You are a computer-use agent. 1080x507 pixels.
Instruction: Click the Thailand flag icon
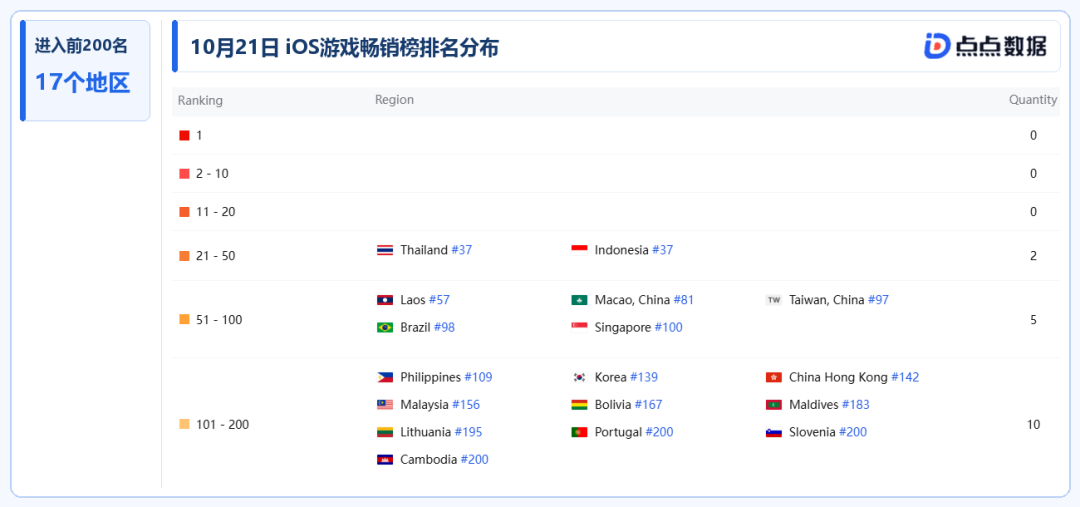pyautogui.click(x=385, y=250)
